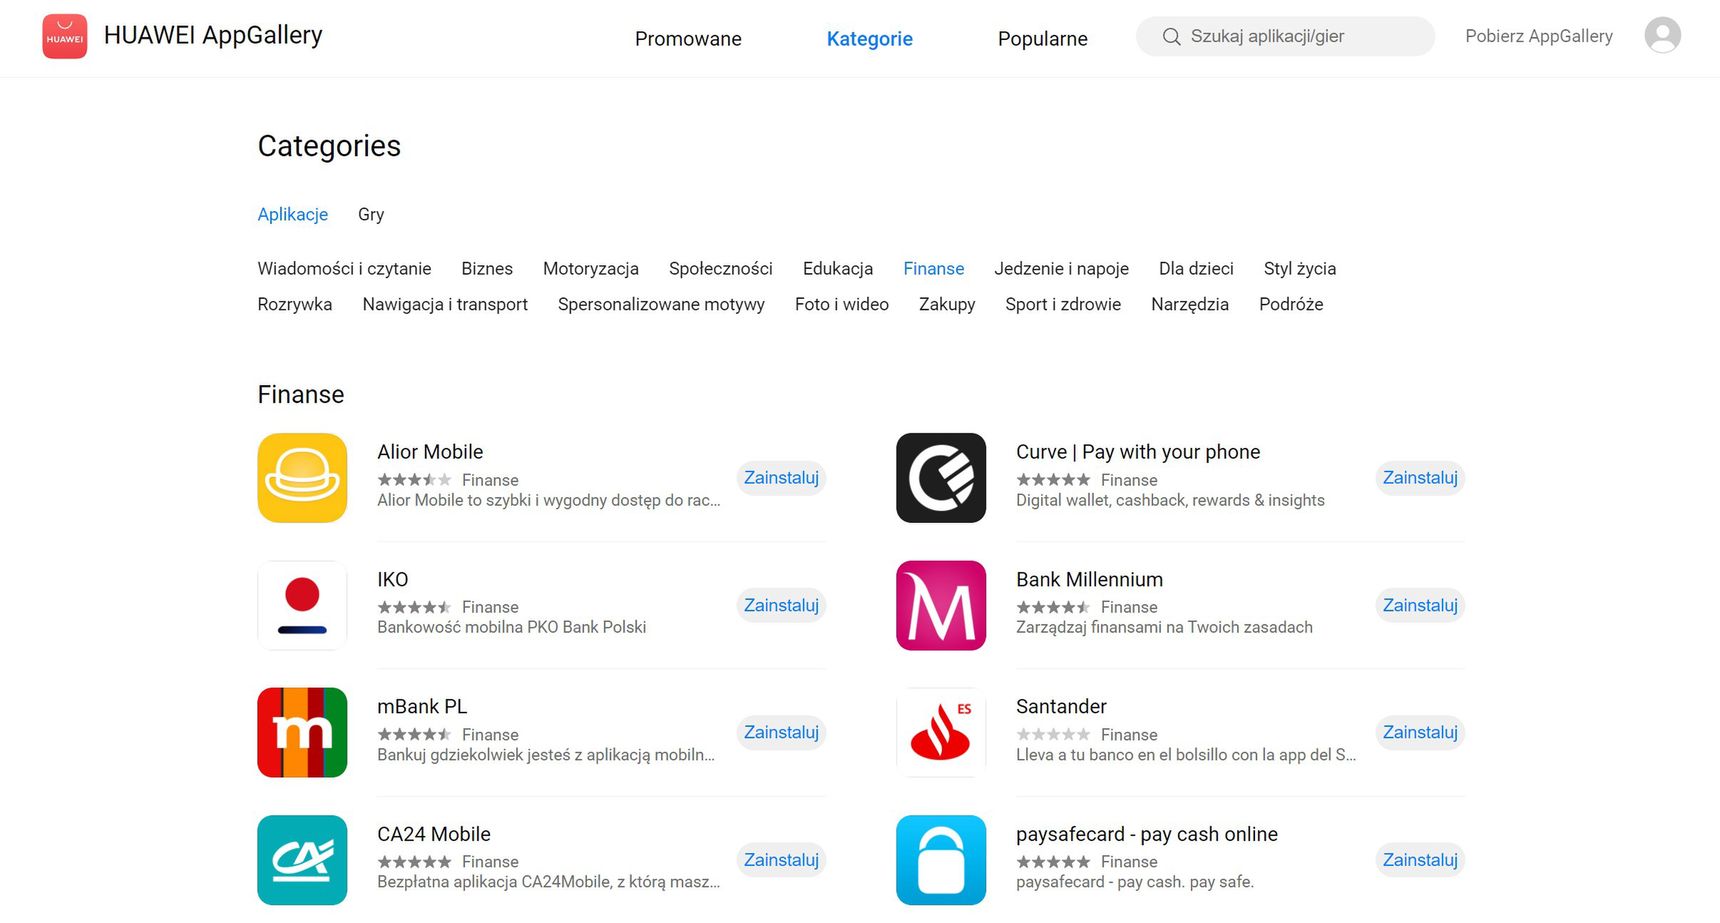1720x923 pixels.
Task: Open the Promowane menu item
Action: [688, 39]
